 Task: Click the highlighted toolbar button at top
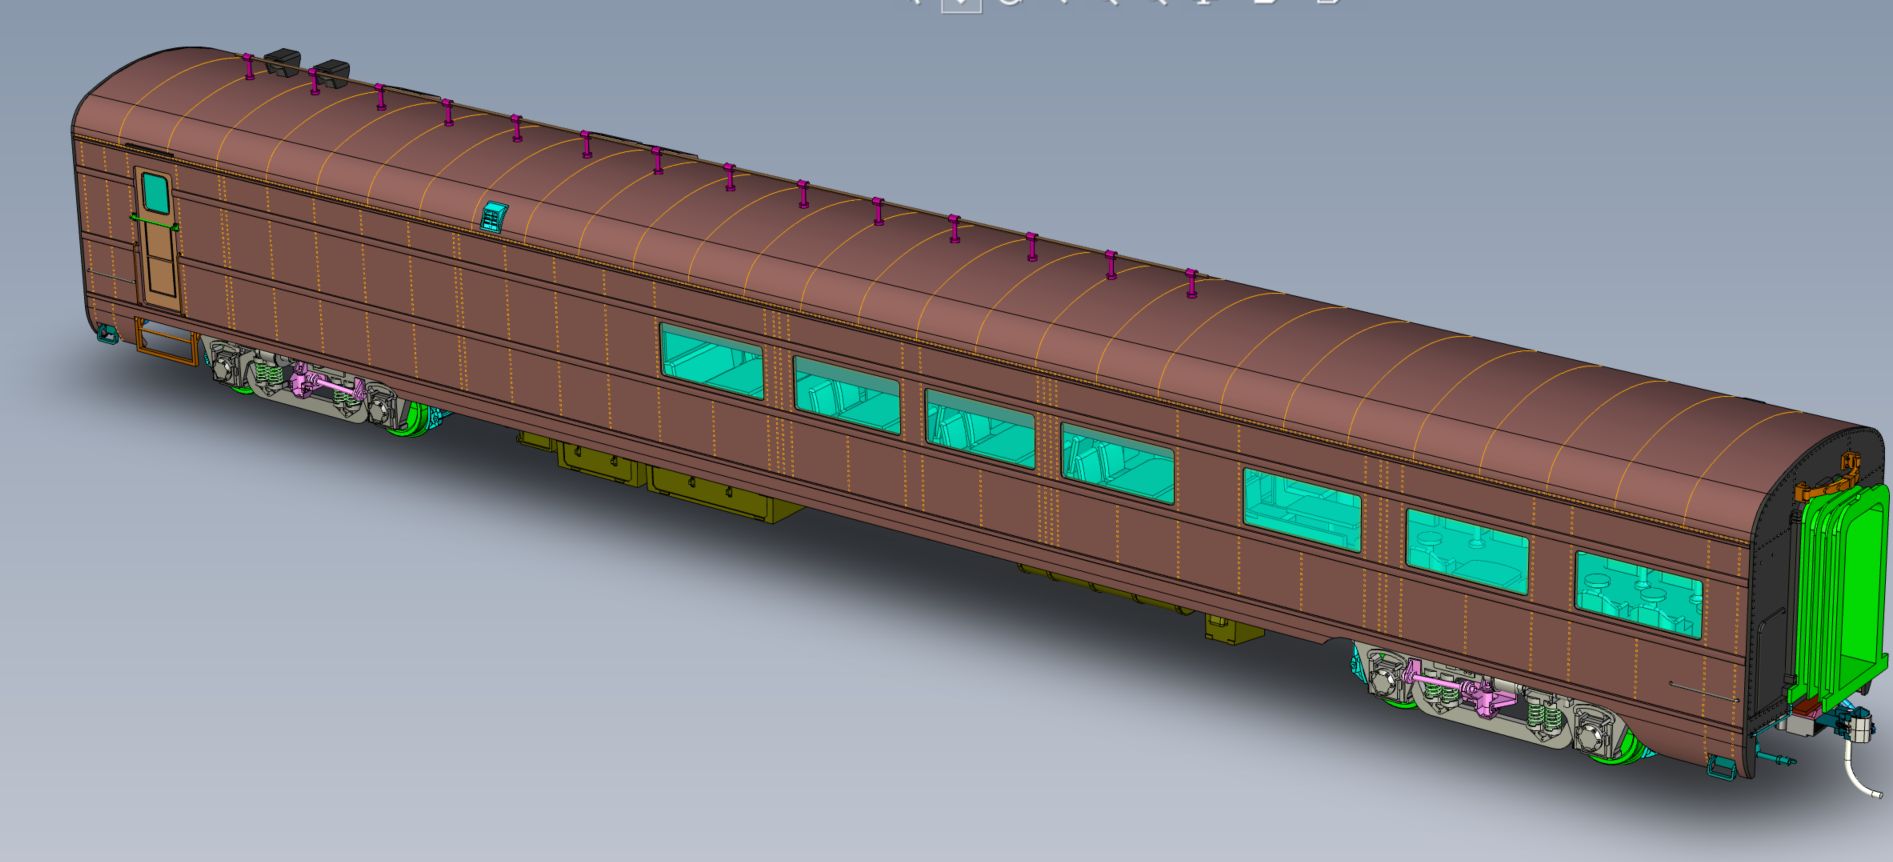(x=961, y=3)
